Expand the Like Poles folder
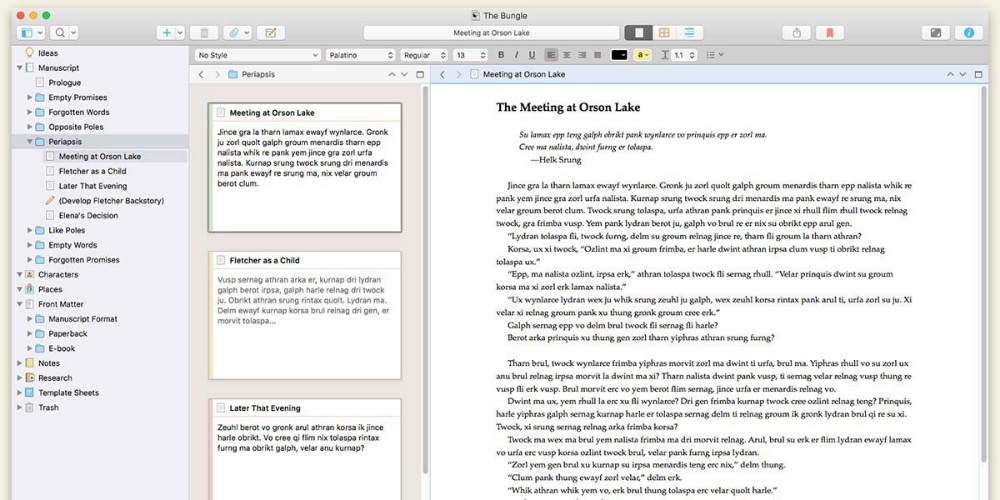This screenshot has width=1000, height=500. (29, 230)
